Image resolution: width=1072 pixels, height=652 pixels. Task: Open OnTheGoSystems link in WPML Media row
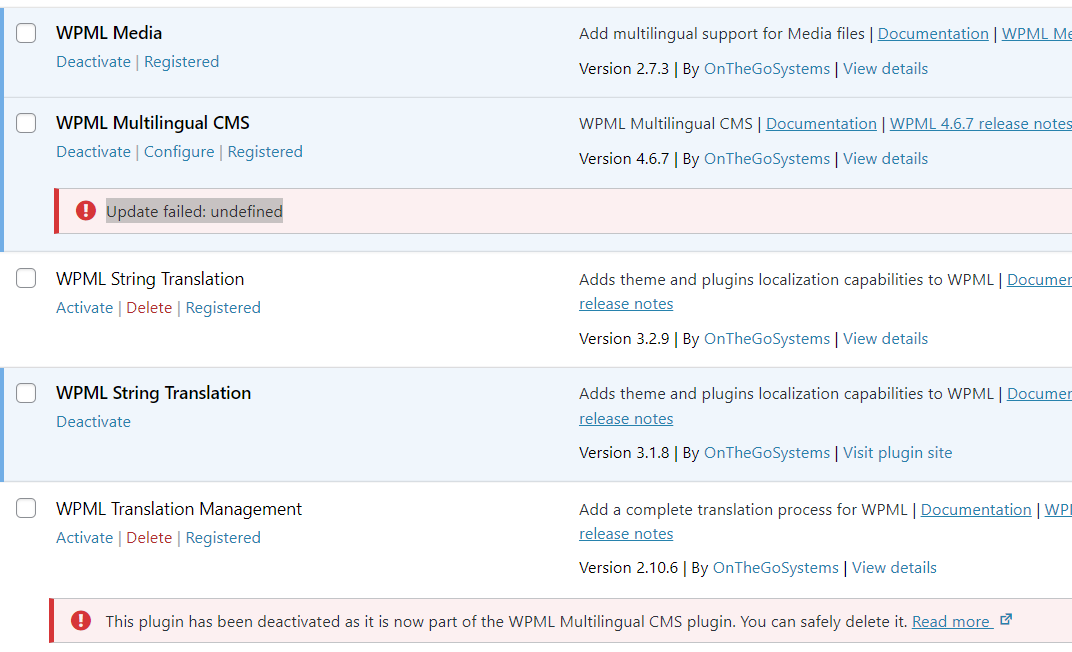pyautogui.click(x=766, y=68)
